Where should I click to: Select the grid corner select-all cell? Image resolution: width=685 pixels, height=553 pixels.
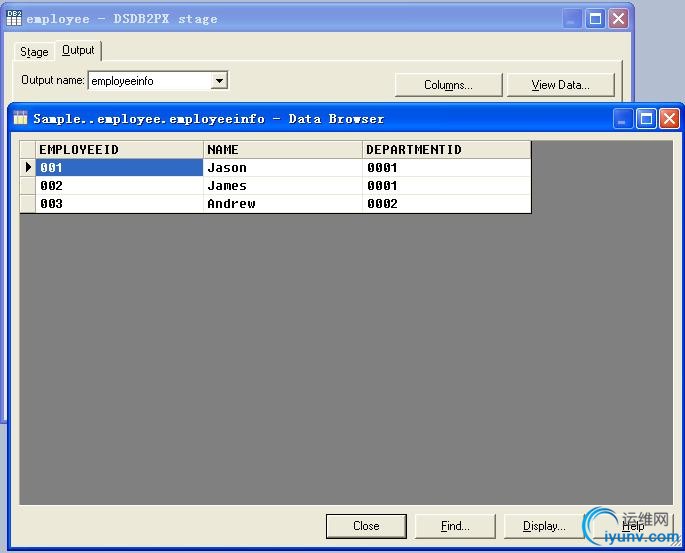[x=28, y=149]
